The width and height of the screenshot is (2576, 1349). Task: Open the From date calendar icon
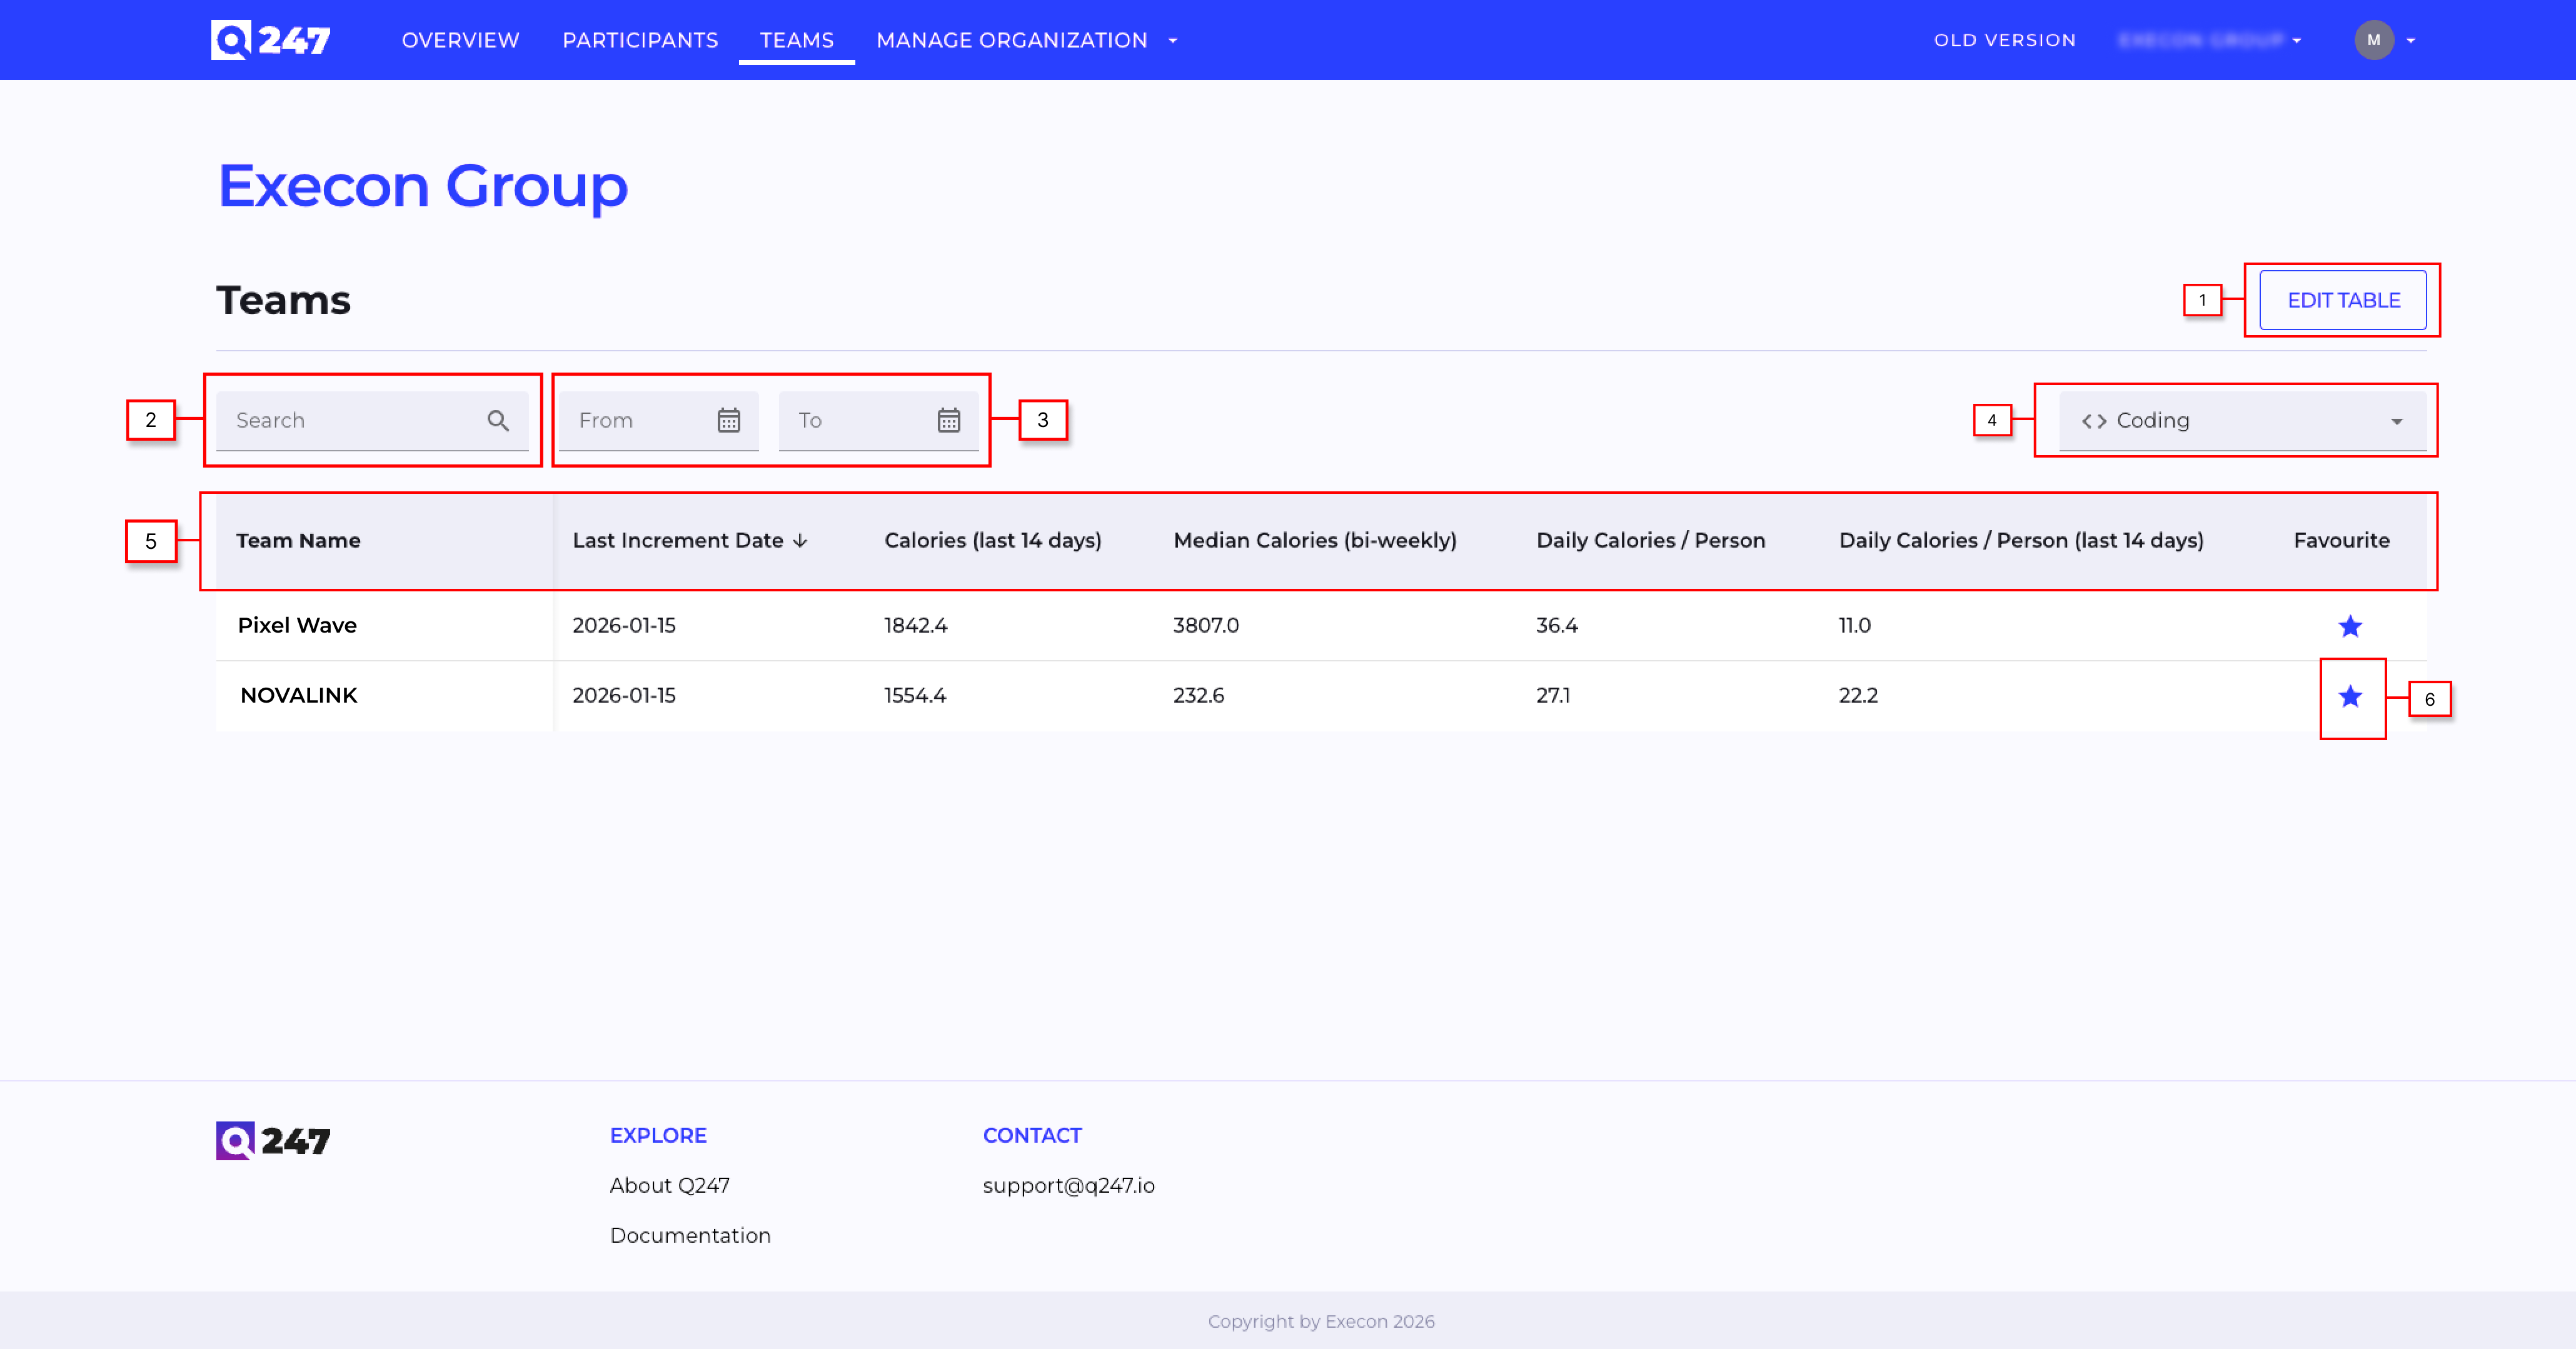point(729,421)
